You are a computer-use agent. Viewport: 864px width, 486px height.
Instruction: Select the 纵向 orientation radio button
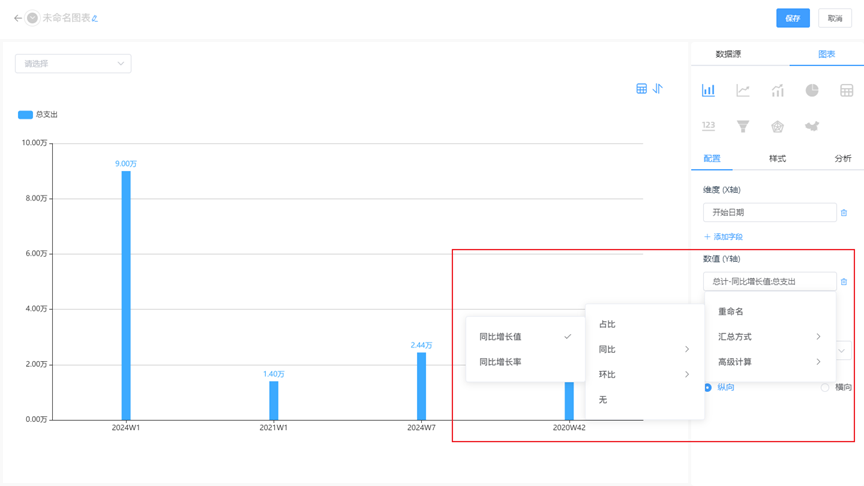point(709,387)
